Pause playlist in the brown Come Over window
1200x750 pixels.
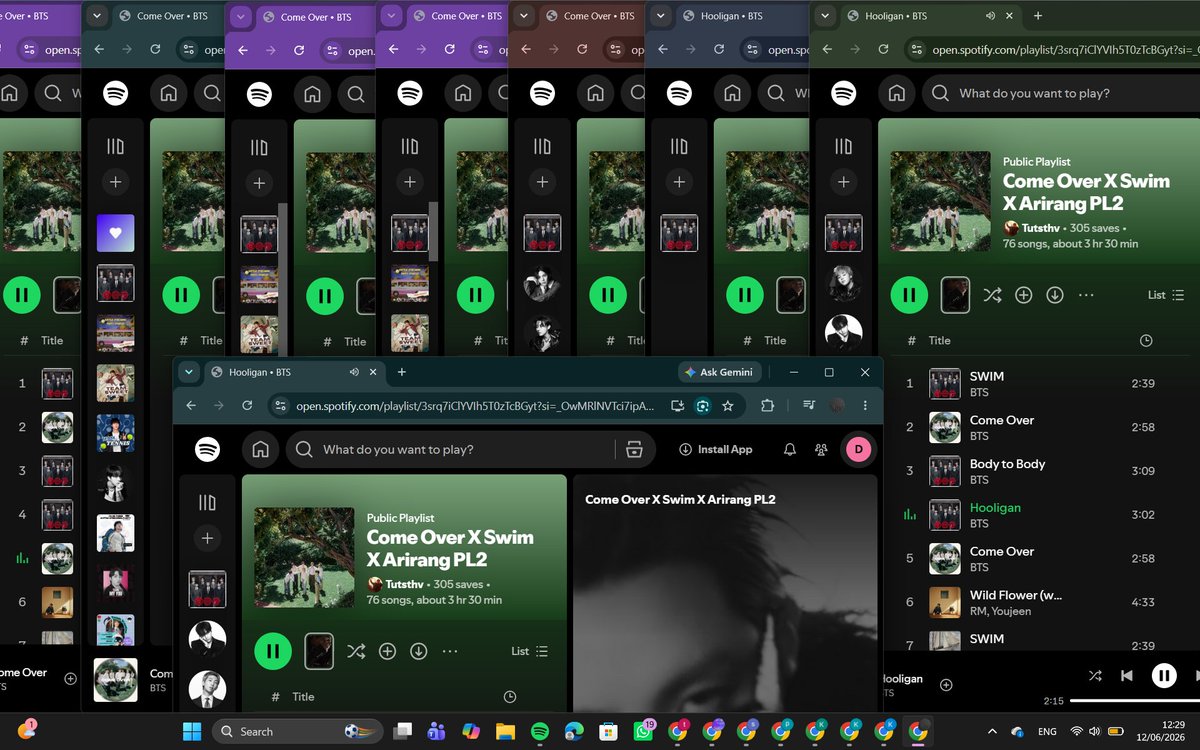[x=608, y=295]
